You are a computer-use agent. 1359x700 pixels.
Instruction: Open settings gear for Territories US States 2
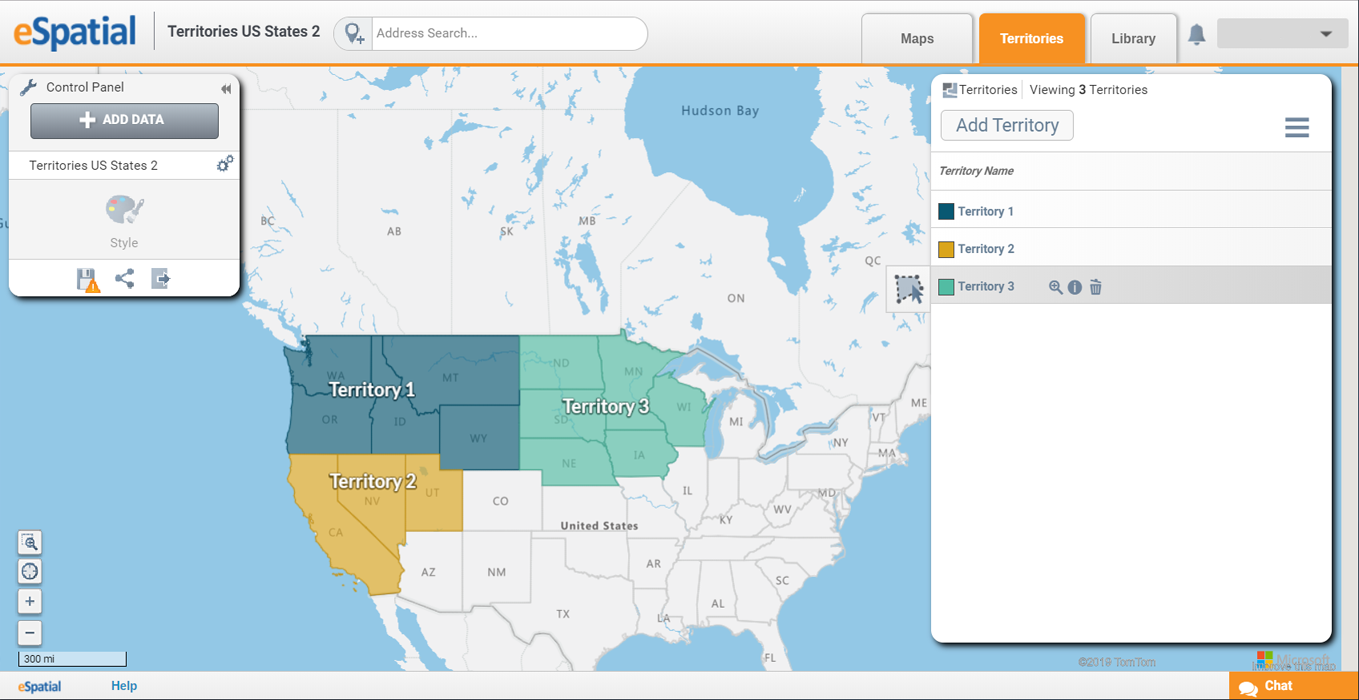[225, 164]
